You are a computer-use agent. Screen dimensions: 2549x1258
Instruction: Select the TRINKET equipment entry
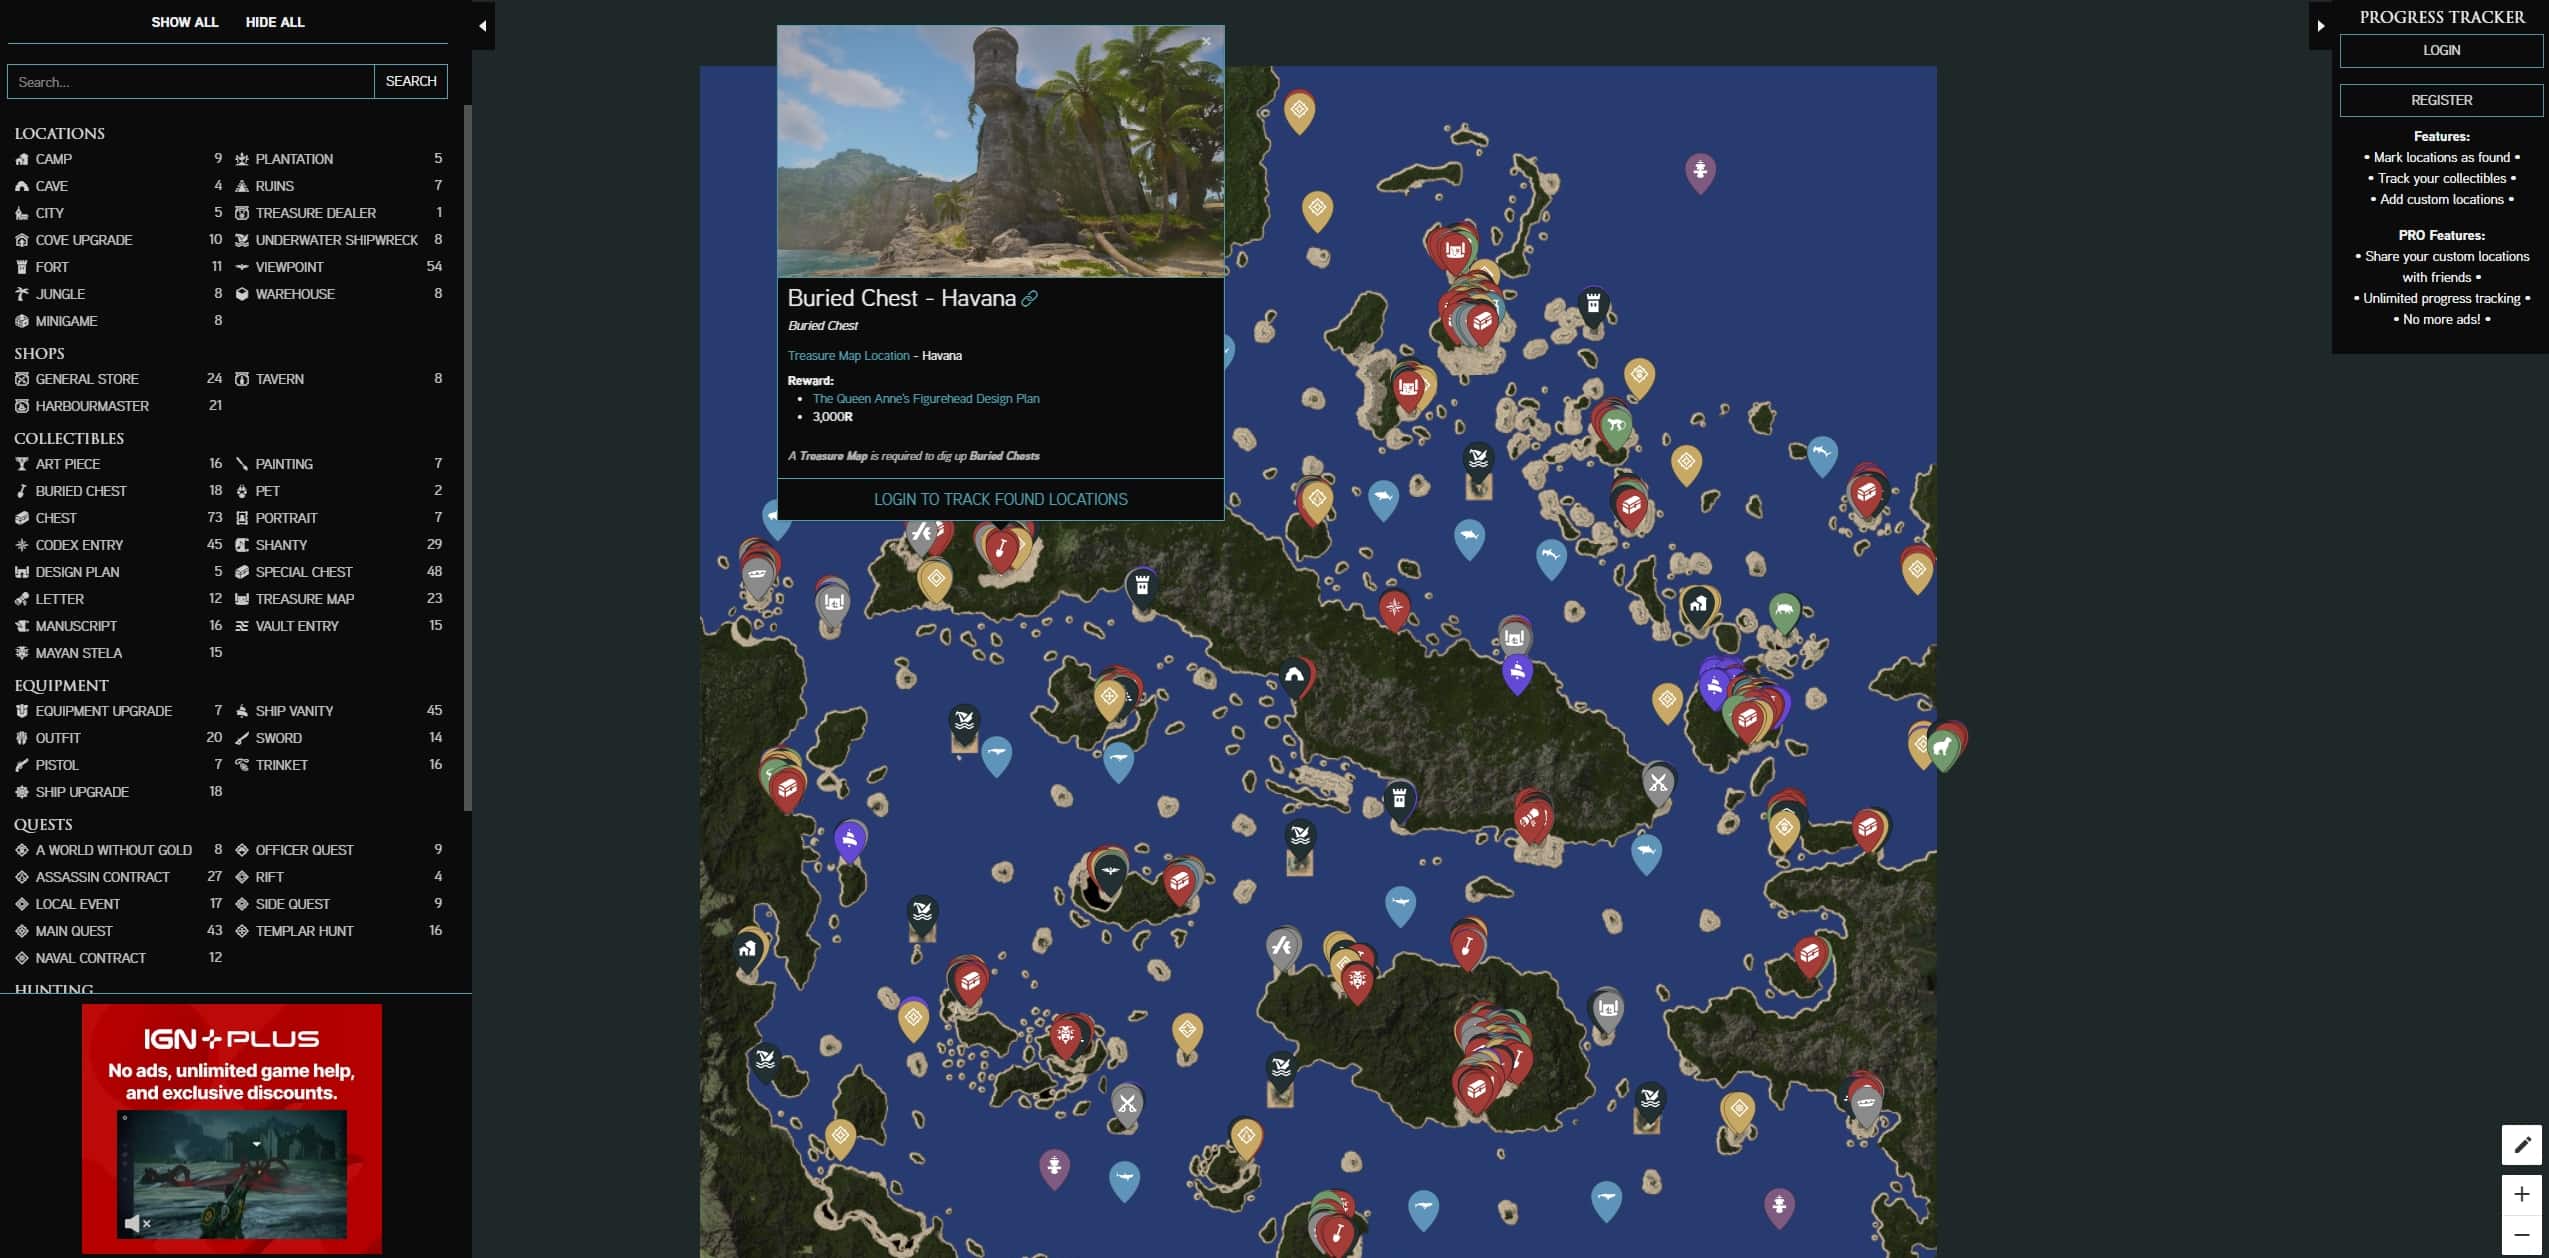pyautogui.click(x=338, y=765)
